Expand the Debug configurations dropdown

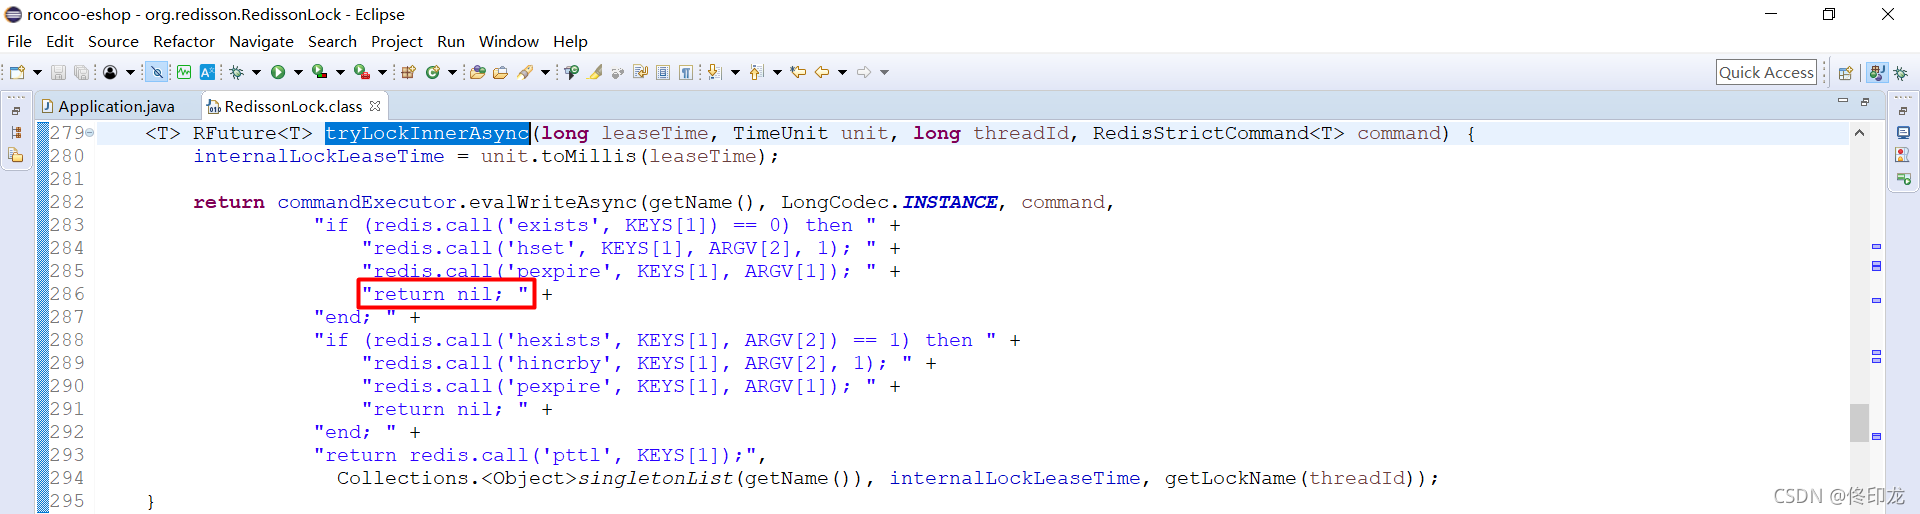pyautogui.click(x=256, y=72)
